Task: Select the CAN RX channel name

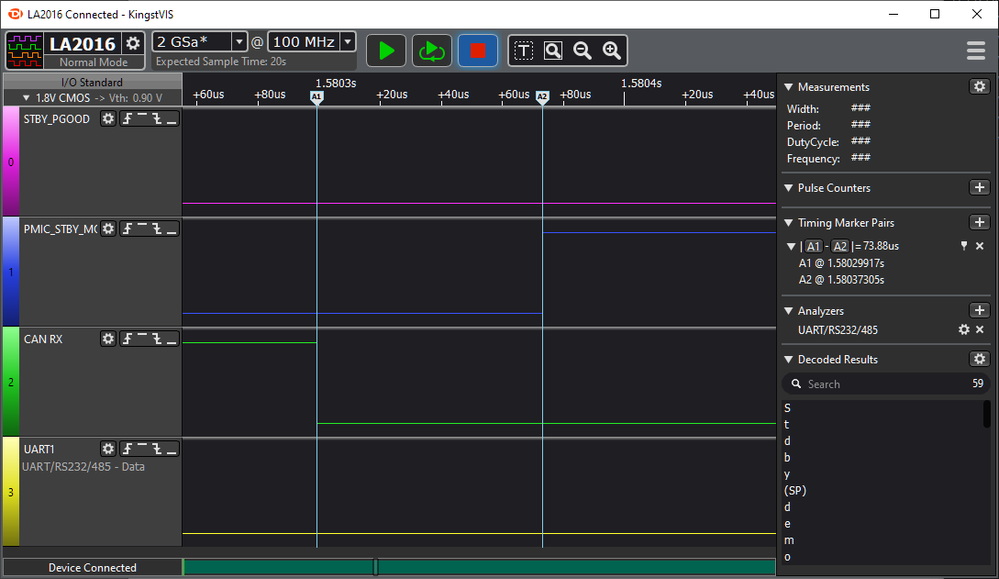Action: (43, 339)
